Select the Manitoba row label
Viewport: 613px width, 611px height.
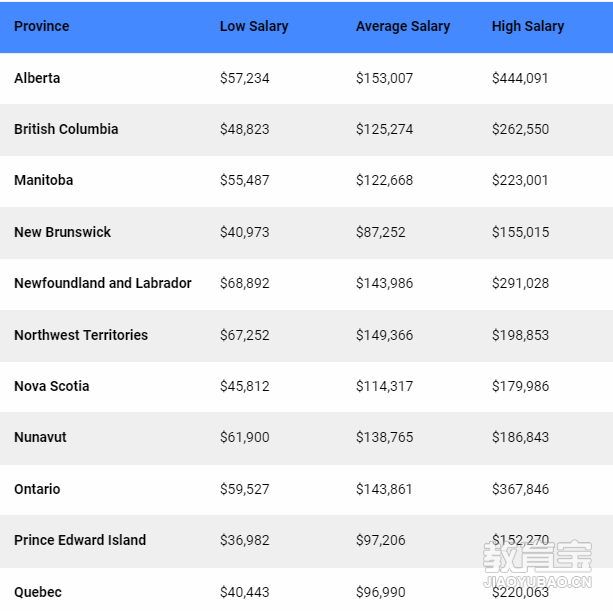pos(43,180)
